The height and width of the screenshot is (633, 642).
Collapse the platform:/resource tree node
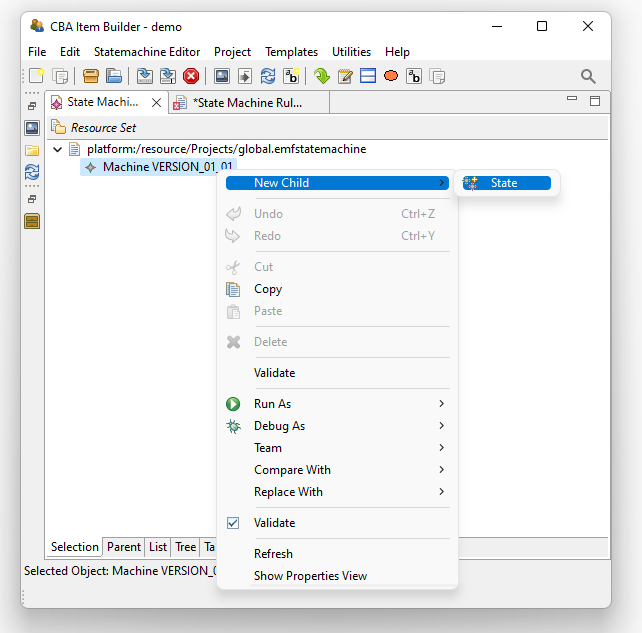[58, 149]
